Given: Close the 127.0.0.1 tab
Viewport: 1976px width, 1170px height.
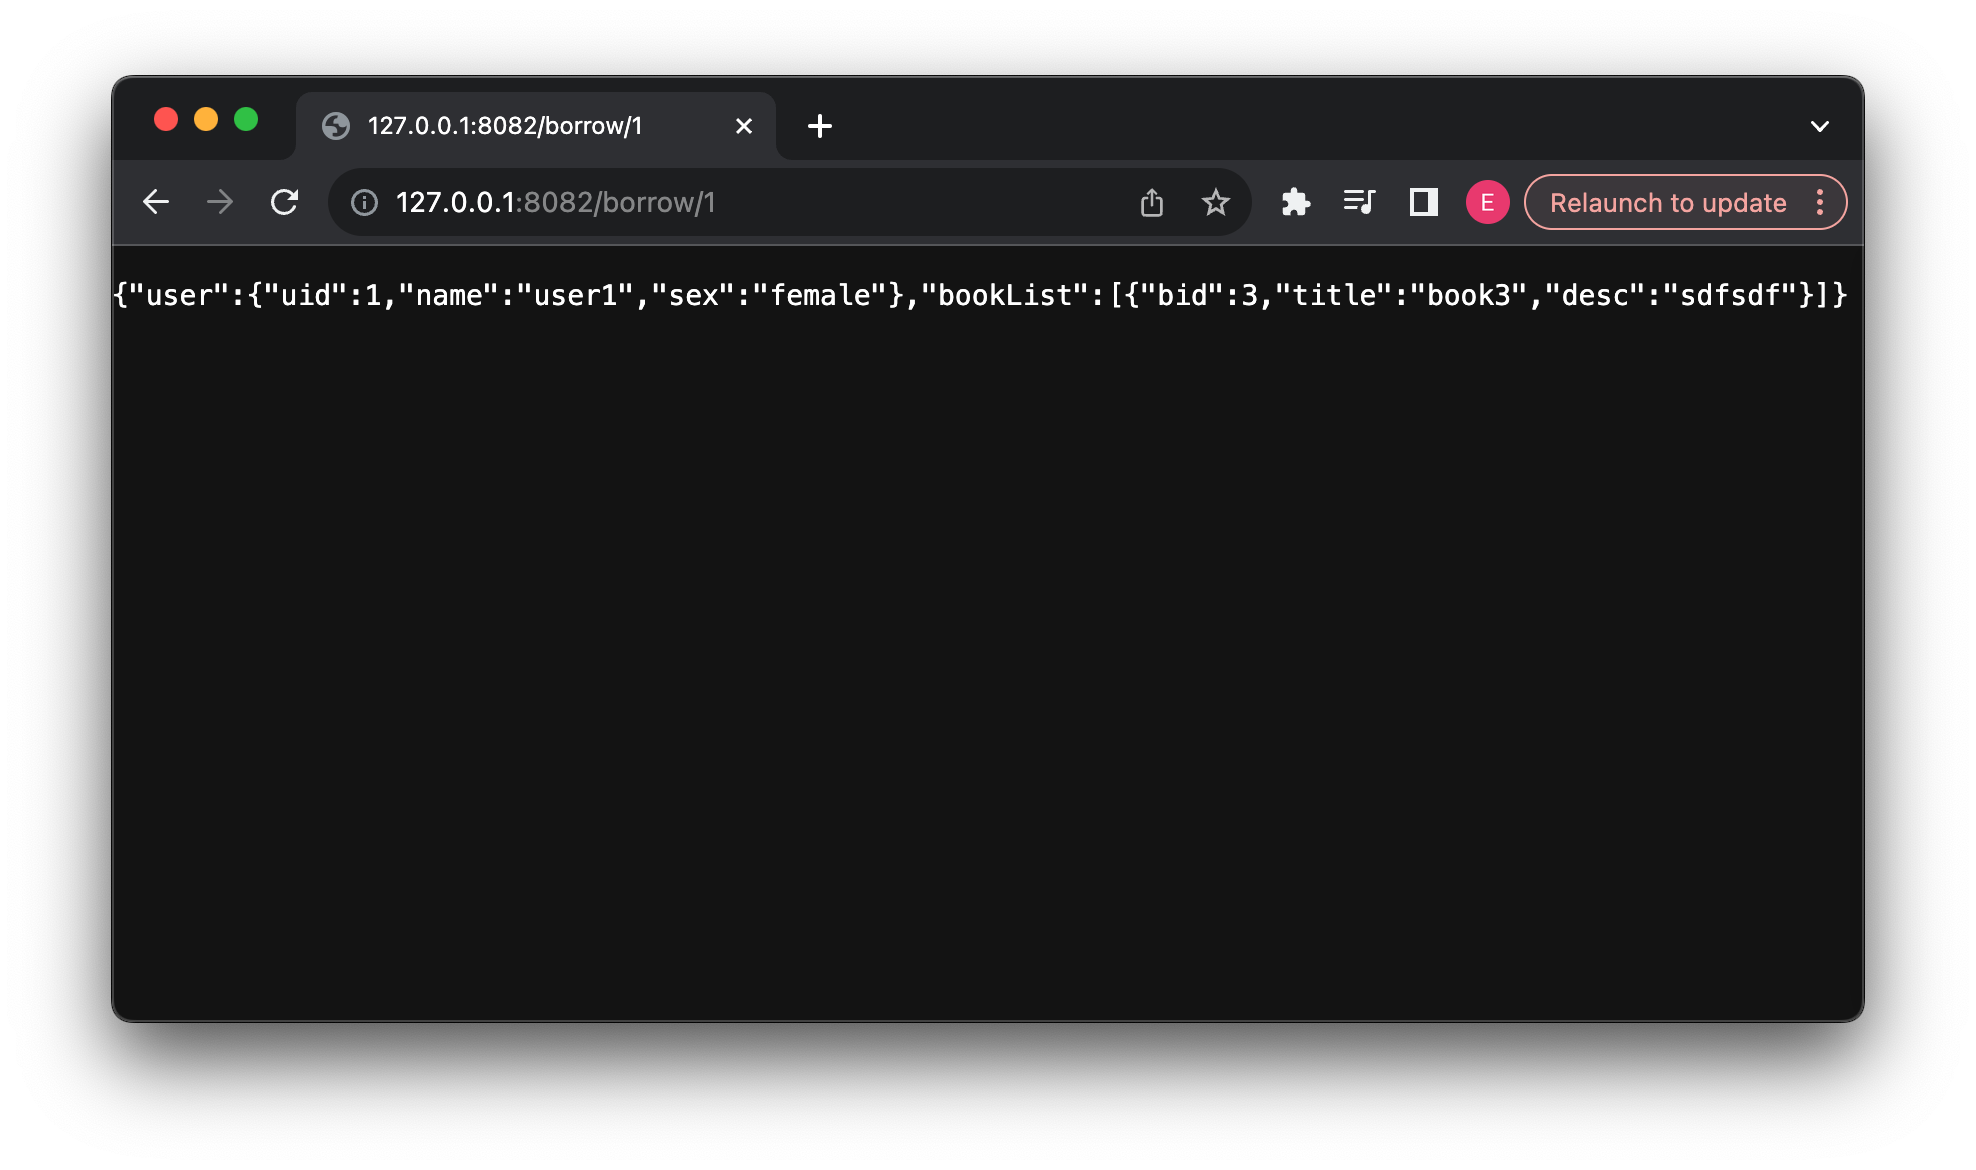Looking at the screenshot, I should click(x=743, y=126).
